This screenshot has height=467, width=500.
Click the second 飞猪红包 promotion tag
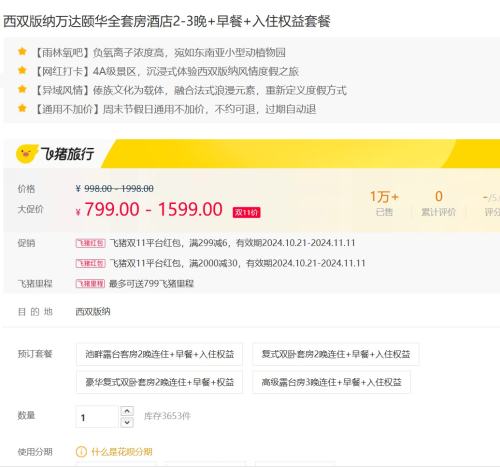[91, 263]
